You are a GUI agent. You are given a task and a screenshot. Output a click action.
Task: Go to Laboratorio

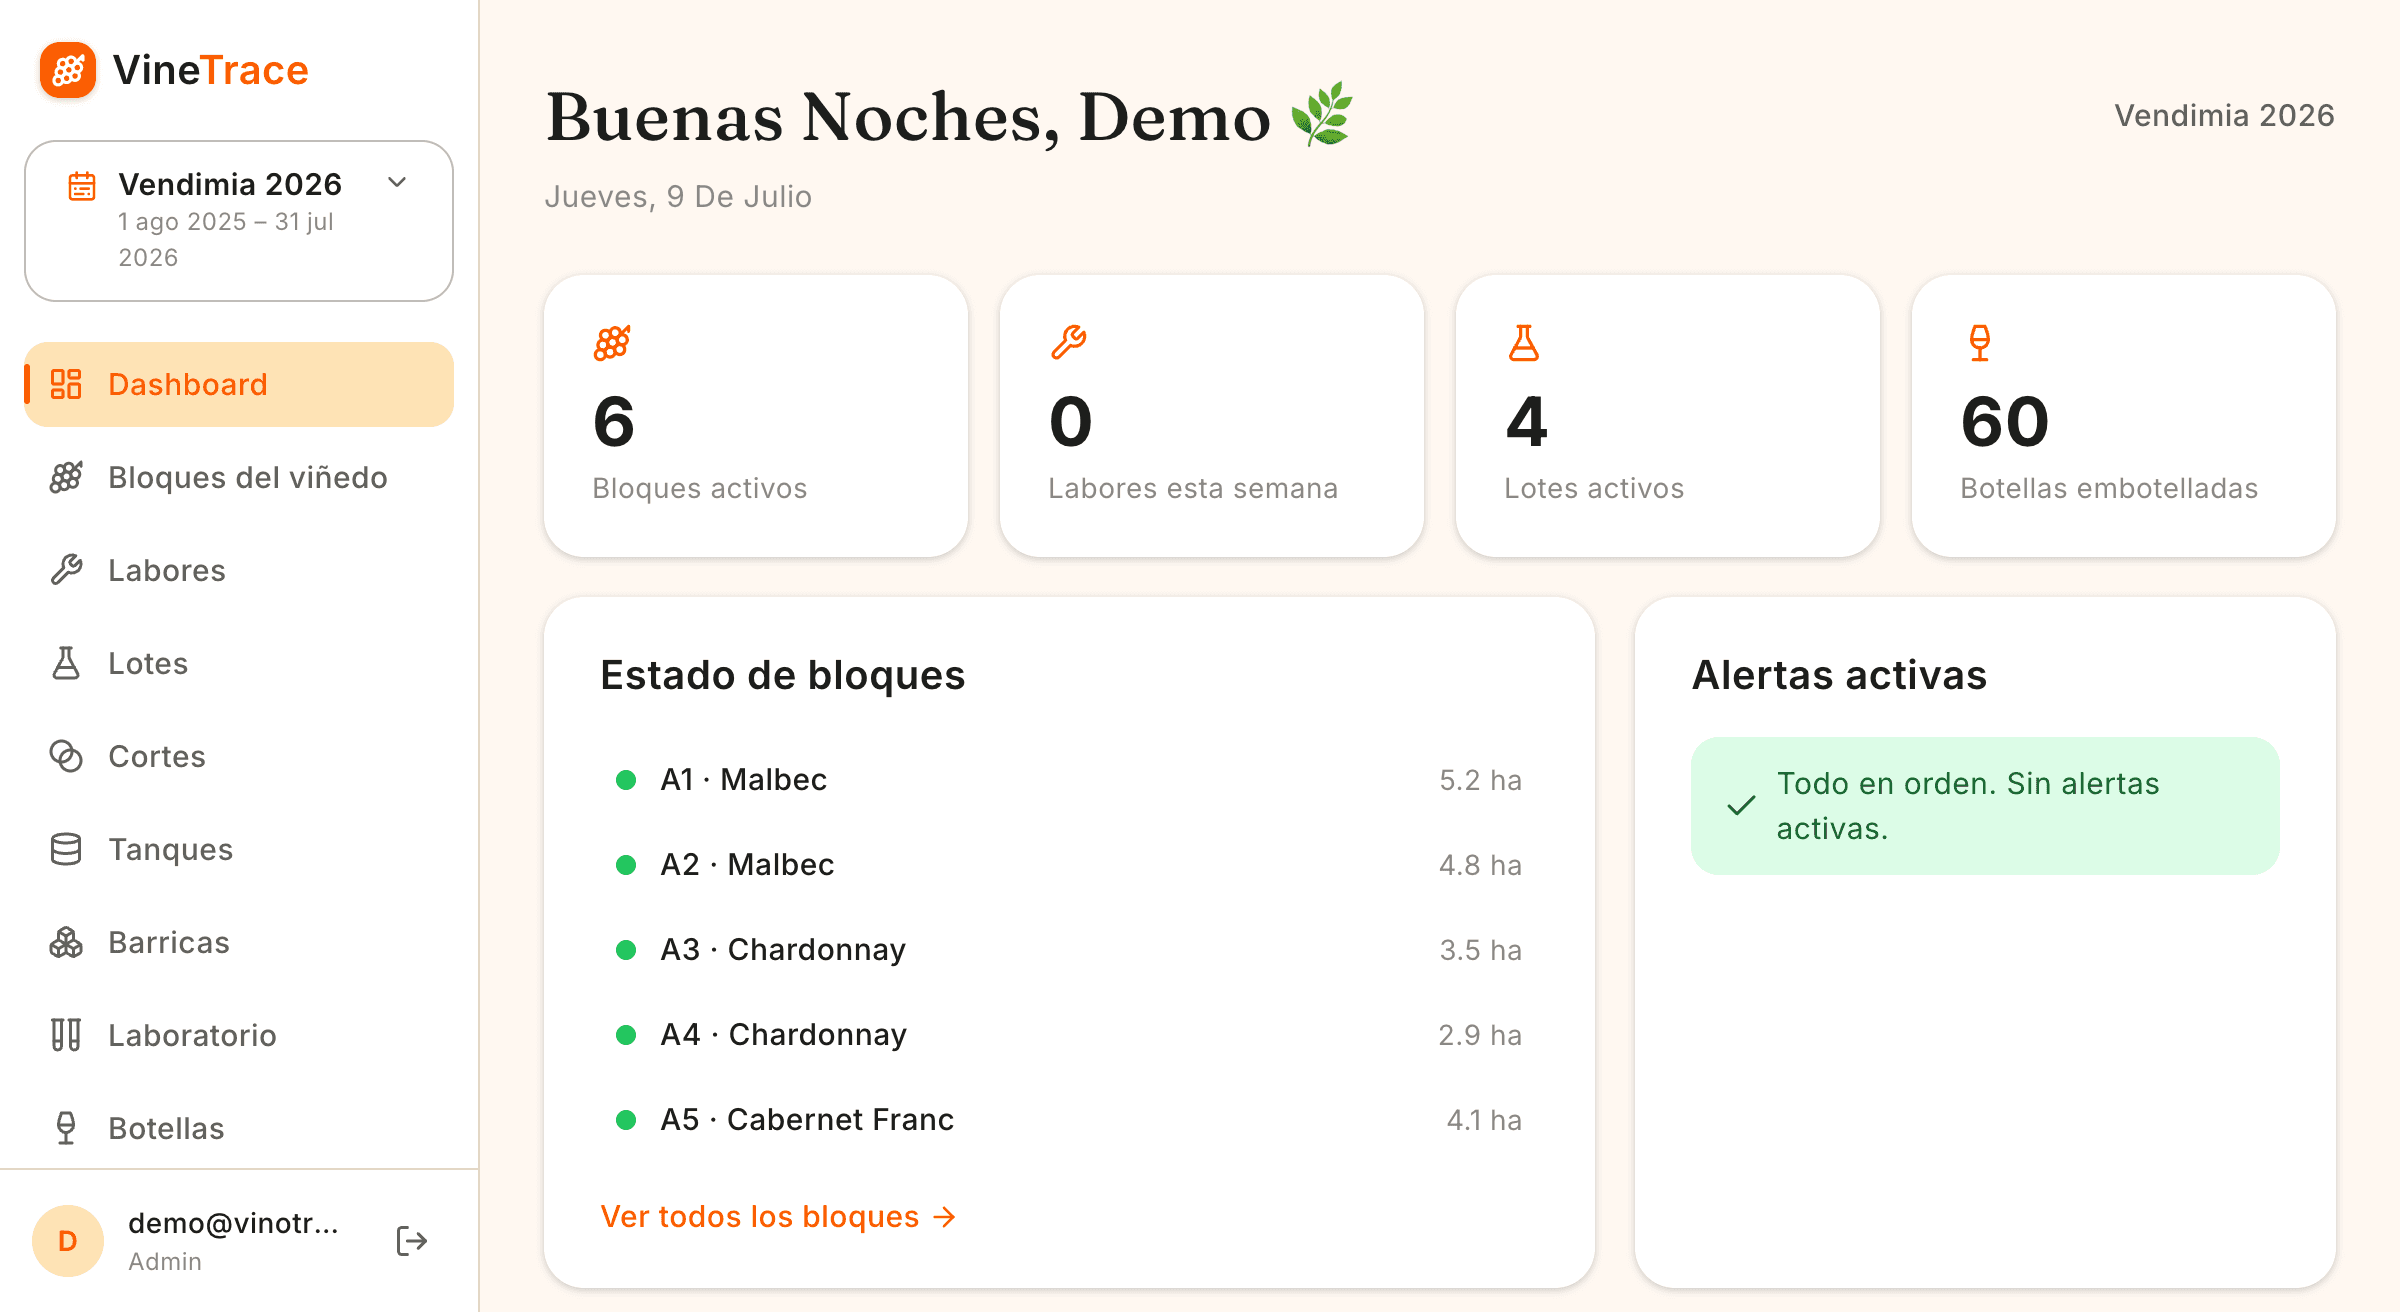pyautogui.click(x=239, y=1035)
